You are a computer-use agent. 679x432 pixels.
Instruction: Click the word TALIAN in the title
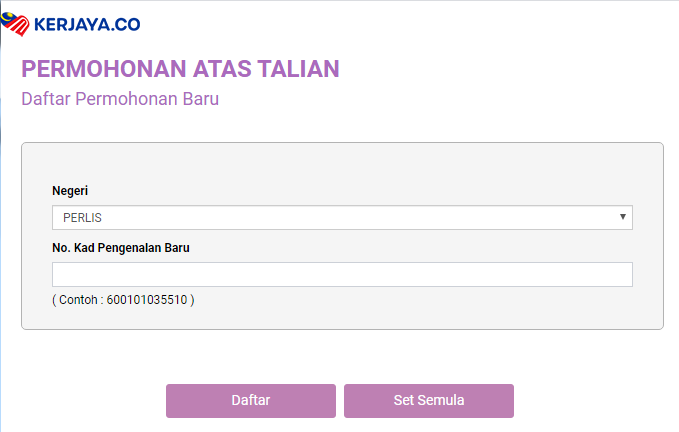click(296, 69)
